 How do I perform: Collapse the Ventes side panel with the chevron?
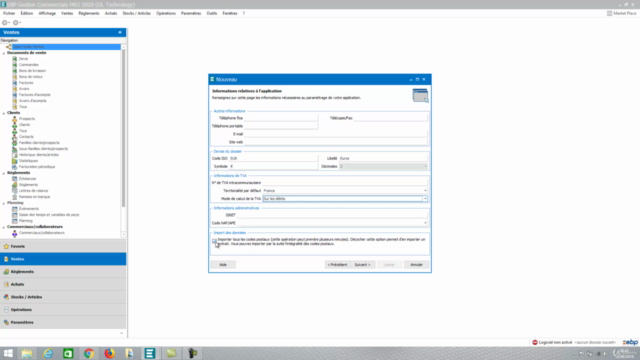[x=120, y=32]
